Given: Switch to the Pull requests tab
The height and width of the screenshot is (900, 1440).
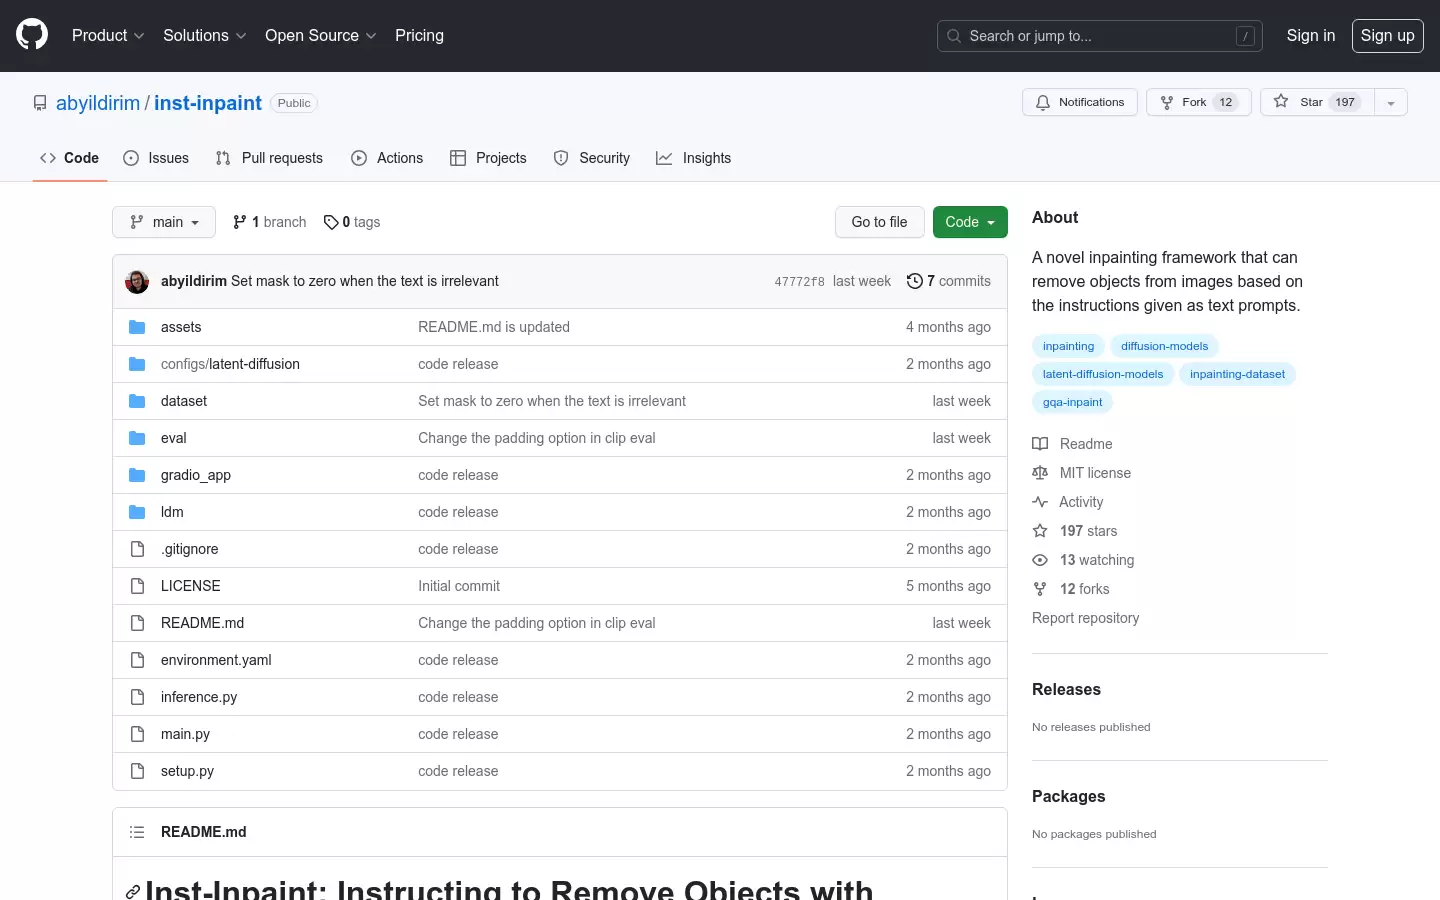Looking at the screenshot, I should pyautogui.click(x=269, y=158).
